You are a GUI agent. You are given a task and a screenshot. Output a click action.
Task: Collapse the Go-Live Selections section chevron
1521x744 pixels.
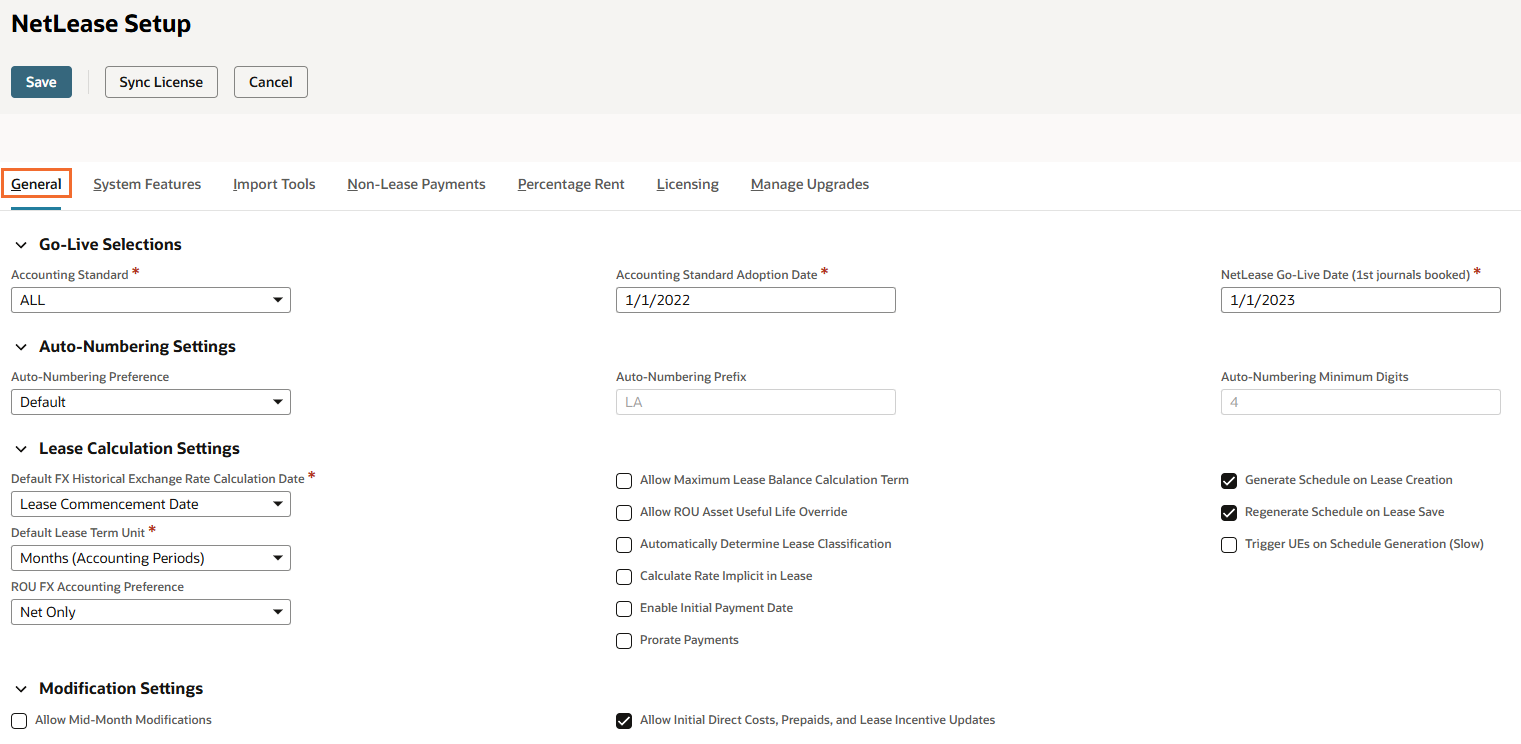[21, 245]
